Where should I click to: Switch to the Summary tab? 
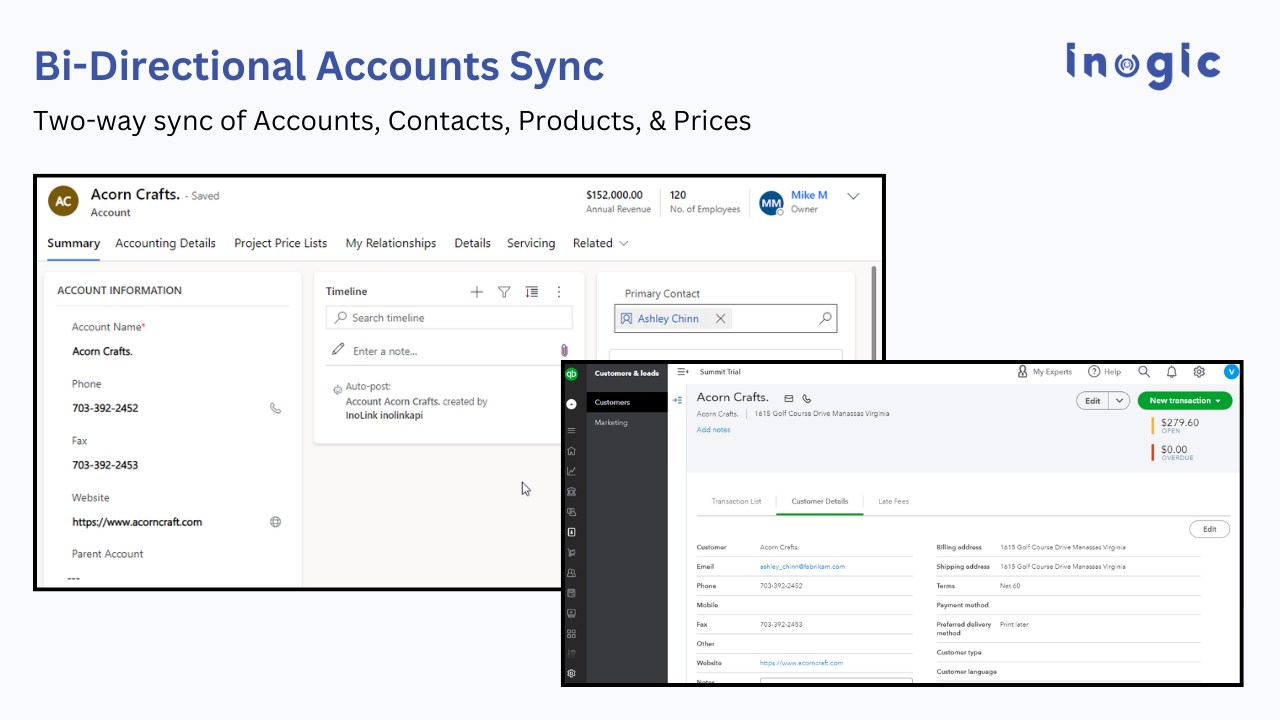73,243
